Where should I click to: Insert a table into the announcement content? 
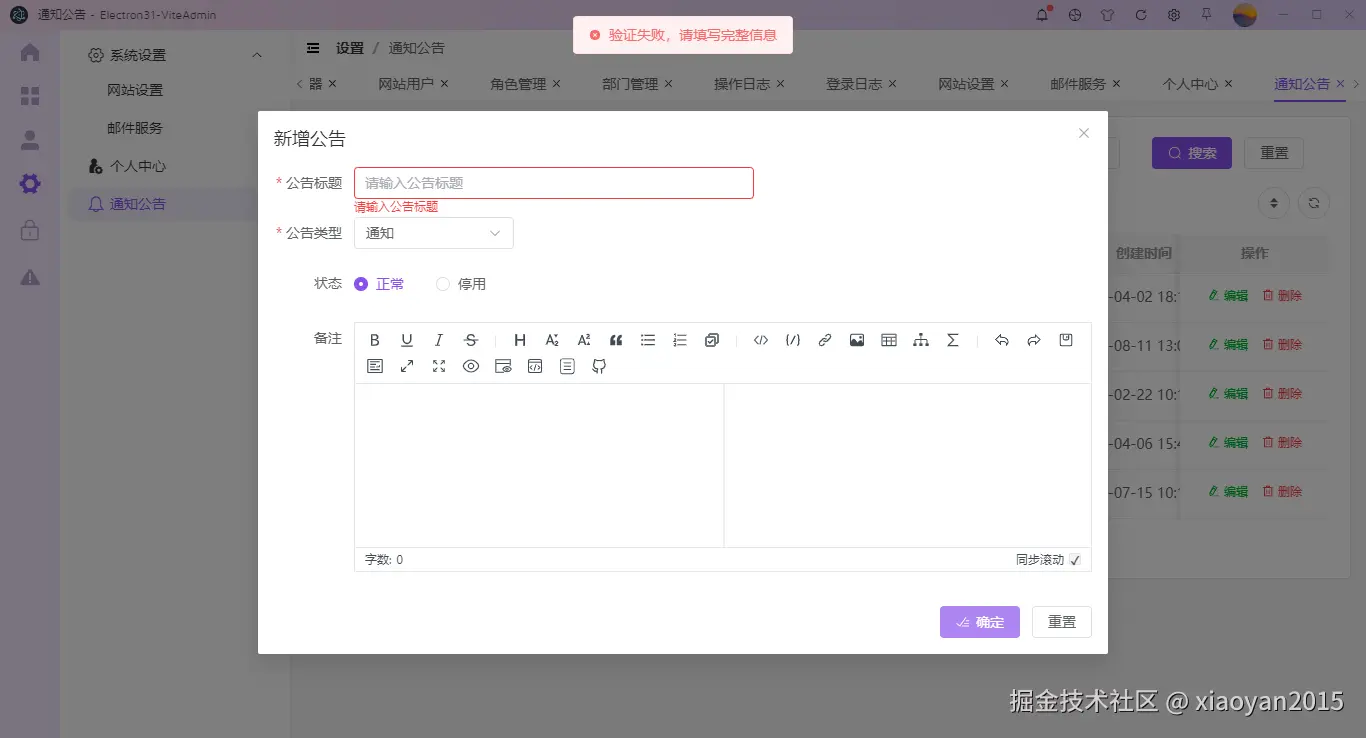tap(888, 340)
